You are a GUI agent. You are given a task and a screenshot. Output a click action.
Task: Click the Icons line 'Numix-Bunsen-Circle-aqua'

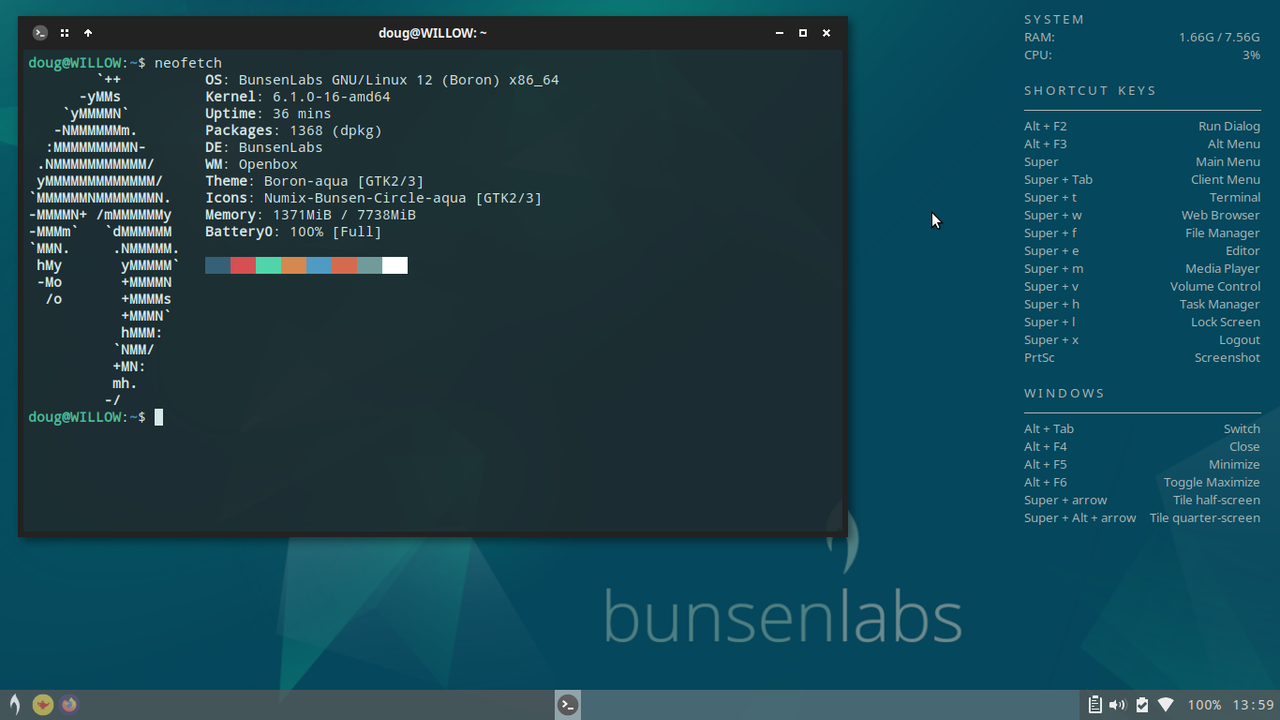(373, 198)
